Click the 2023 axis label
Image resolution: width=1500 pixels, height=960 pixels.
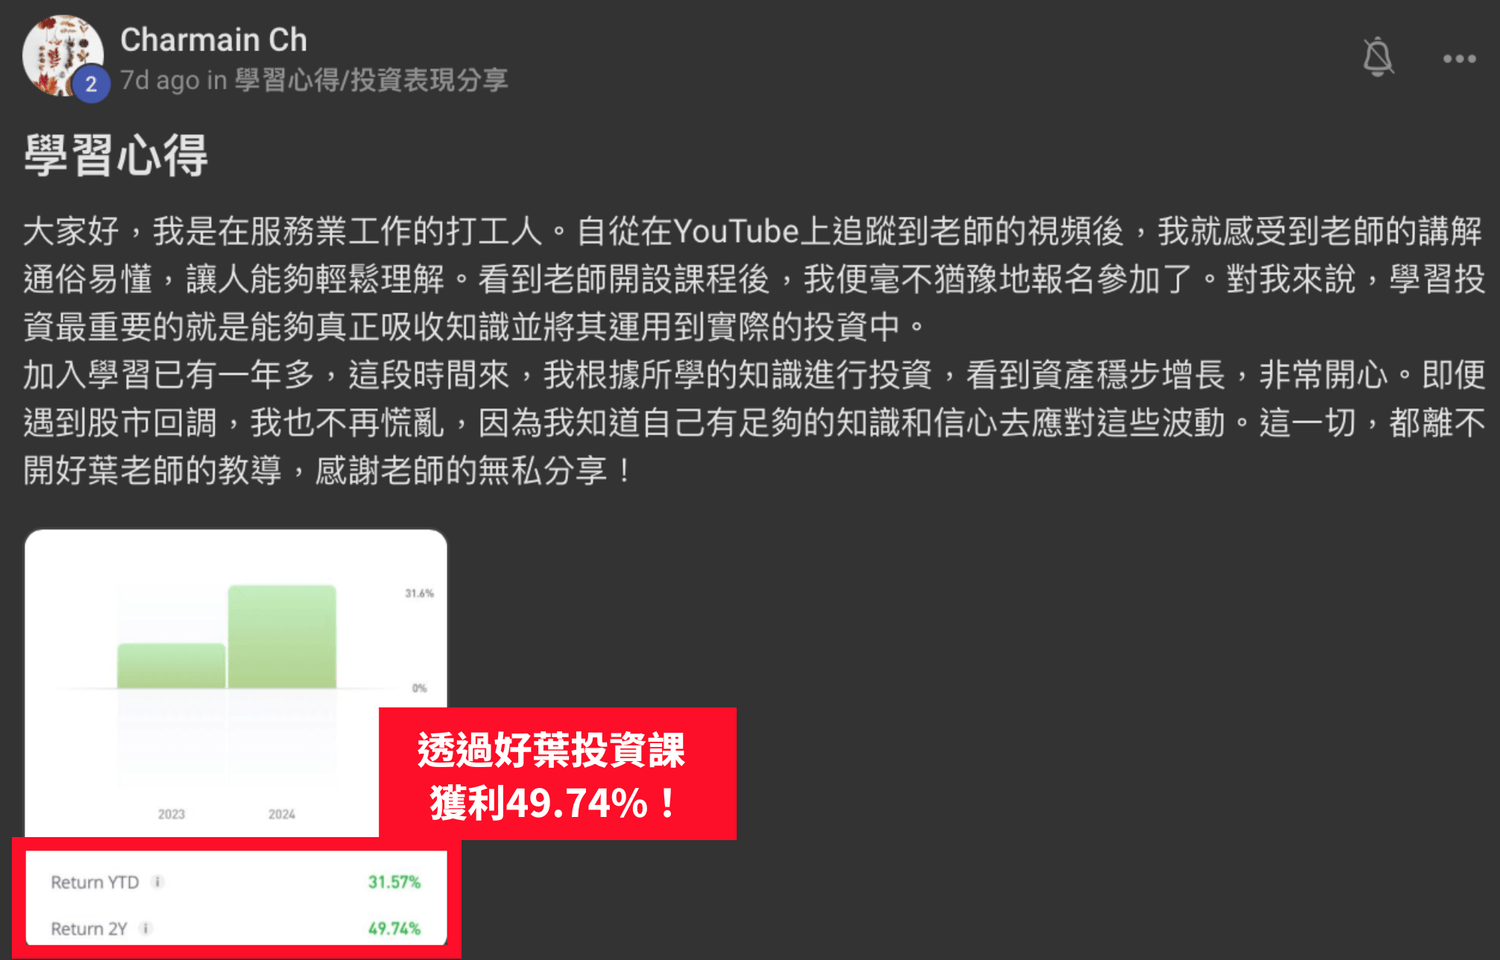coord(171,814)
